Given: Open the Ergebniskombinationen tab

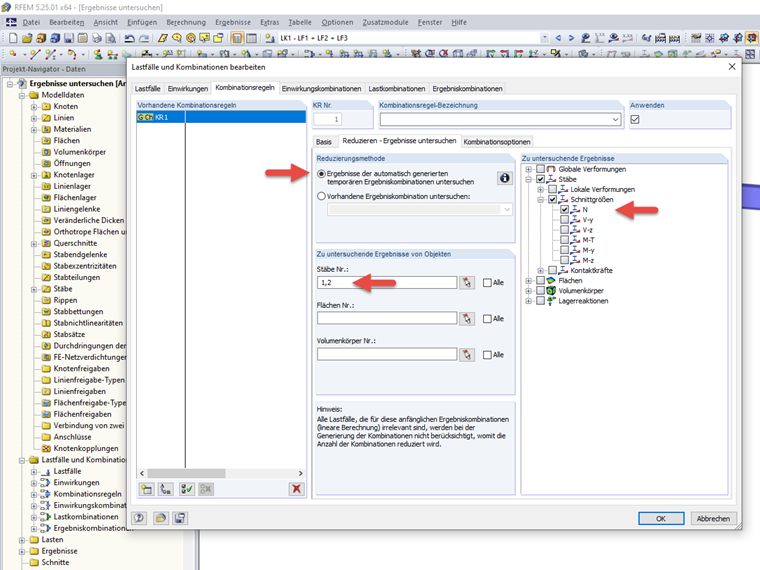Looking at the screenshot, I should [x=467, y=89].
